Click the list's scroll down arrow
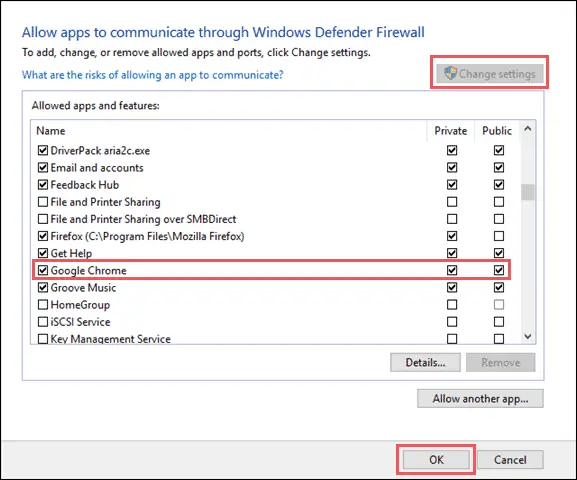This screenshot has height=480, width=577. [528, 336]
